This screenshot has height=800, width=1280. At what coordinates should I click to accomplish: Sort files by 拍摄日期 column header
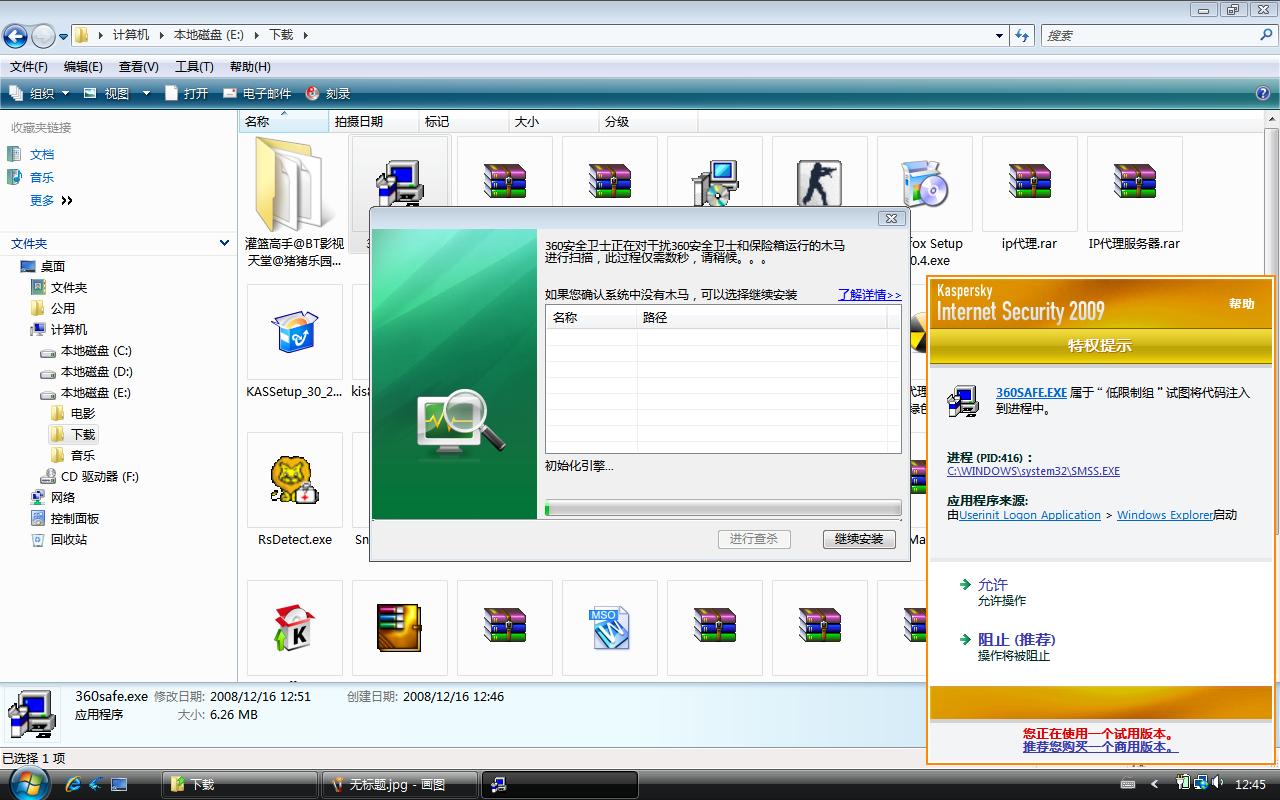(x=374, y=121)
